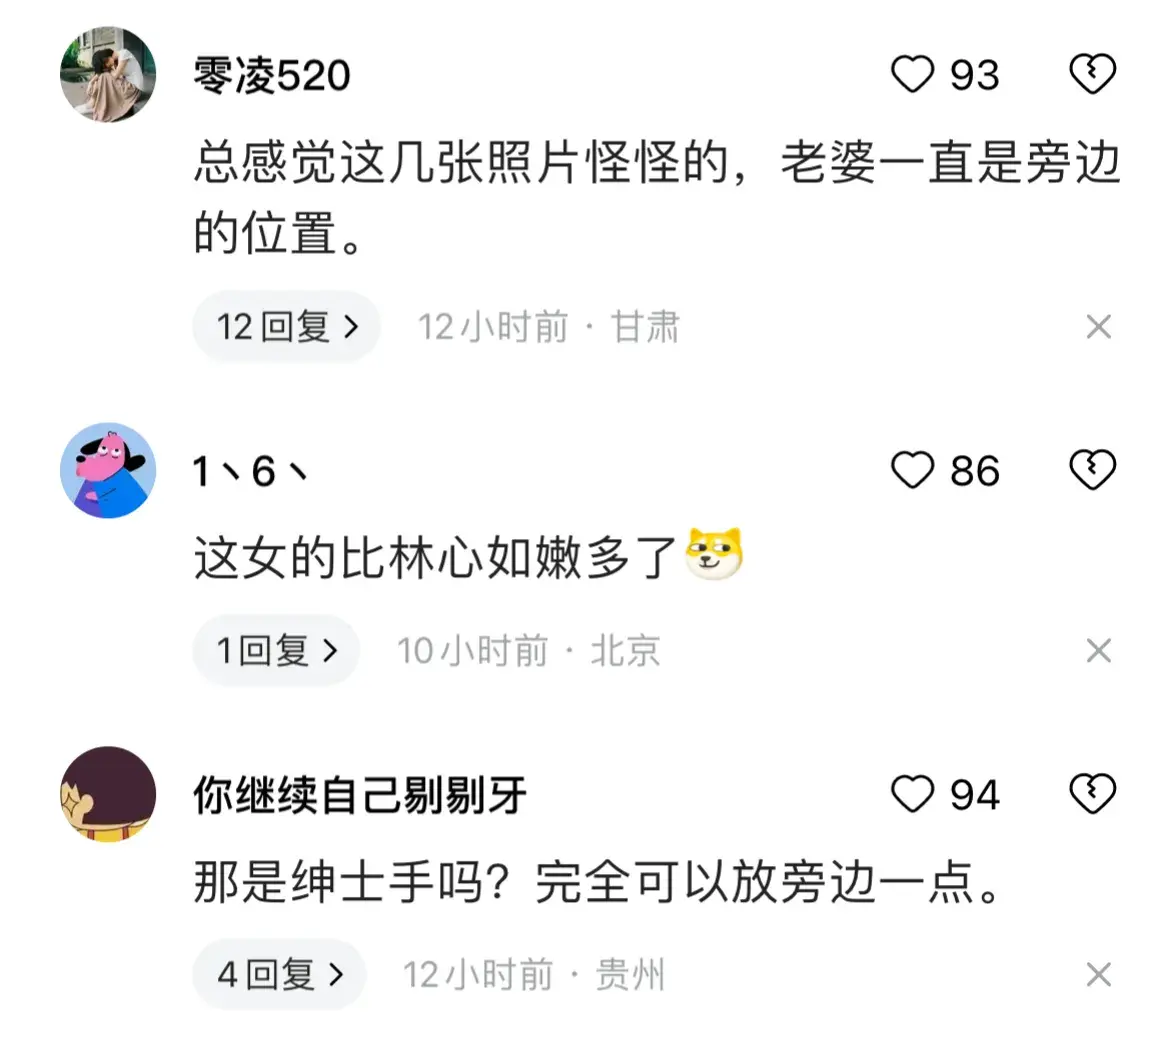Like the comment by 1、6、
The height and width of the screenshot is (1060, 1170).
tap(913, 471)
